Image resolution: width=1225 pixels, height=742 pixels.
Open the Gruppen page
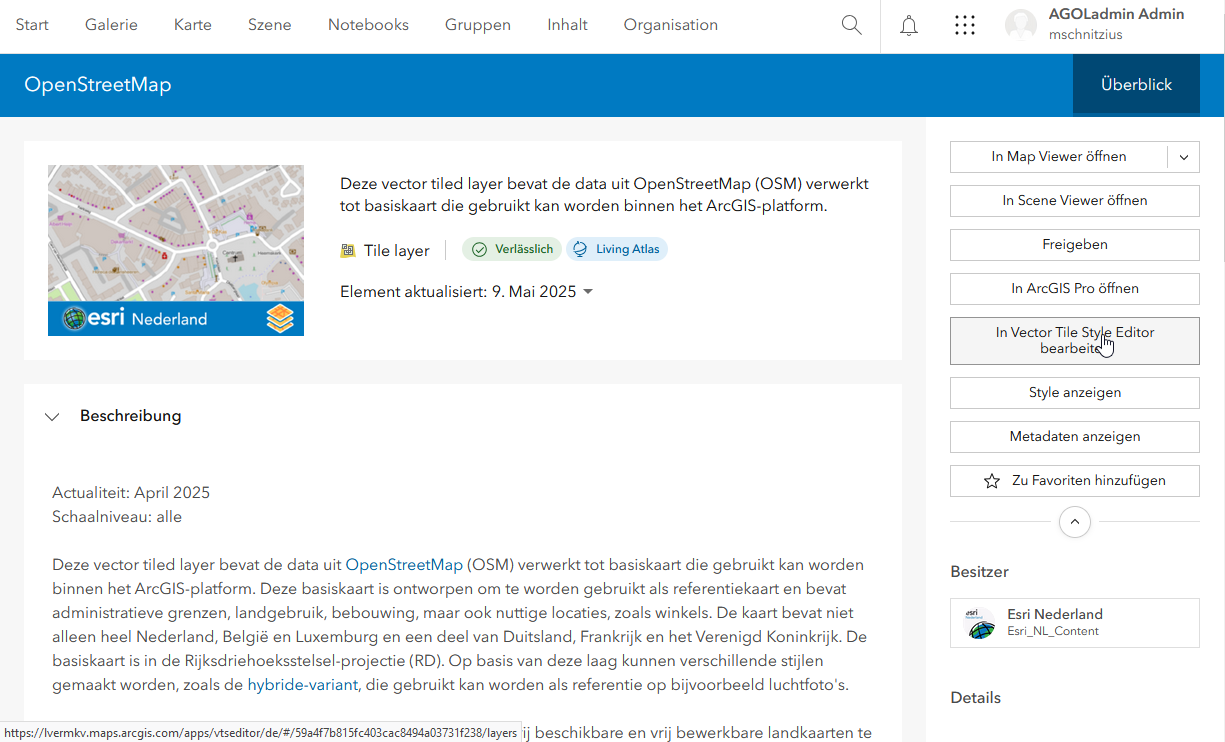pyautogui.click(x=478, y=25)
